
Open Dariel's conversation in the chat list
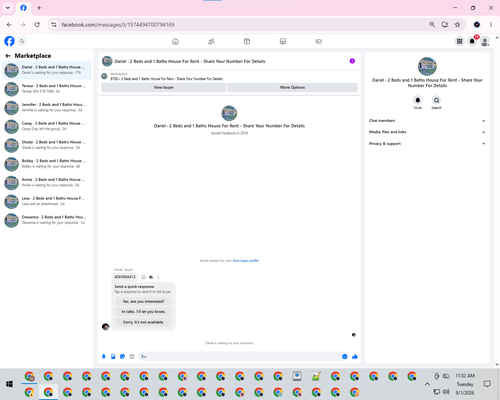[x=47, y=70]
